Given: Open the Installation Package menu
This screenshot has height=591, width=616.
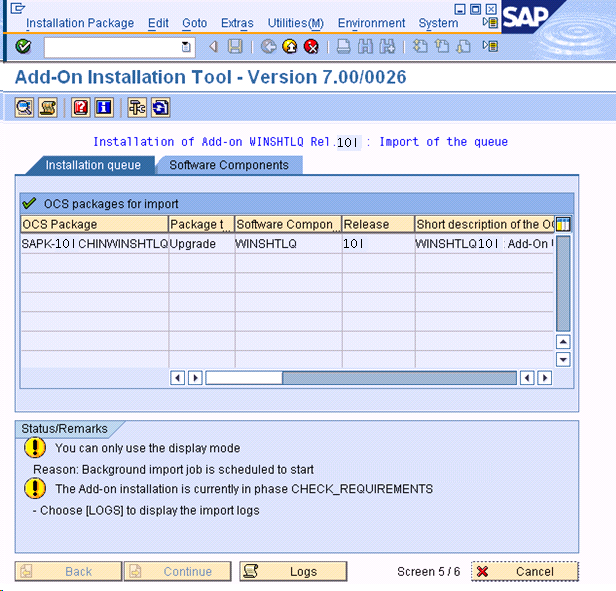Looking at the screenshot, I should tap(80, 23).
